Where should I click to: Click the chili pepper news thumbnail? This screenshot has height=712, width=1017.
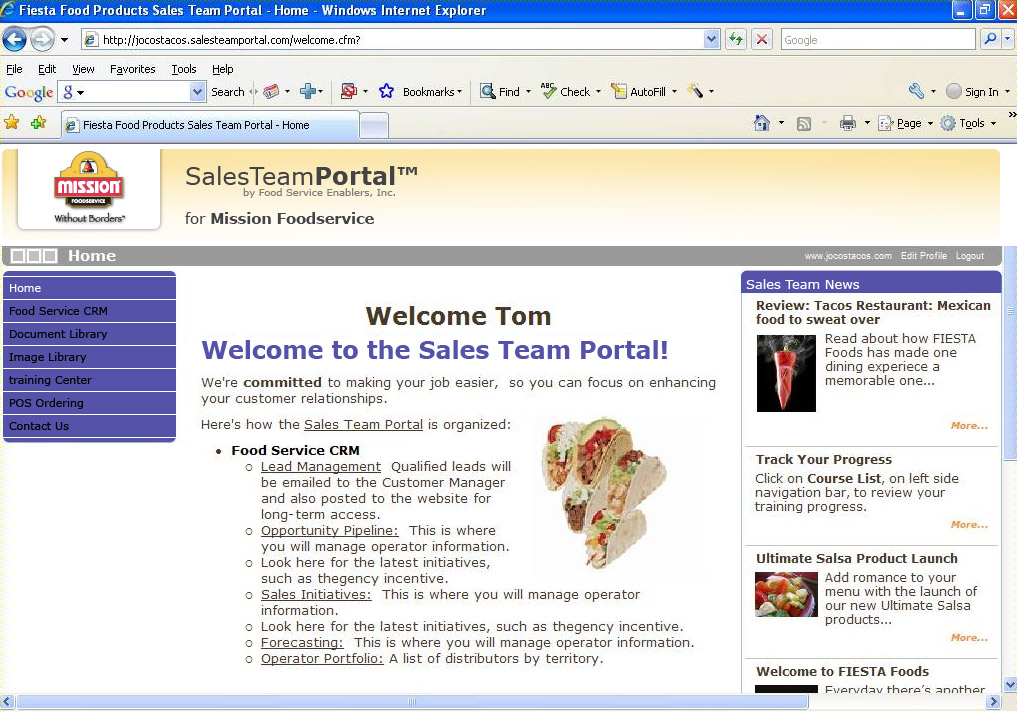(x=786, y=372)
